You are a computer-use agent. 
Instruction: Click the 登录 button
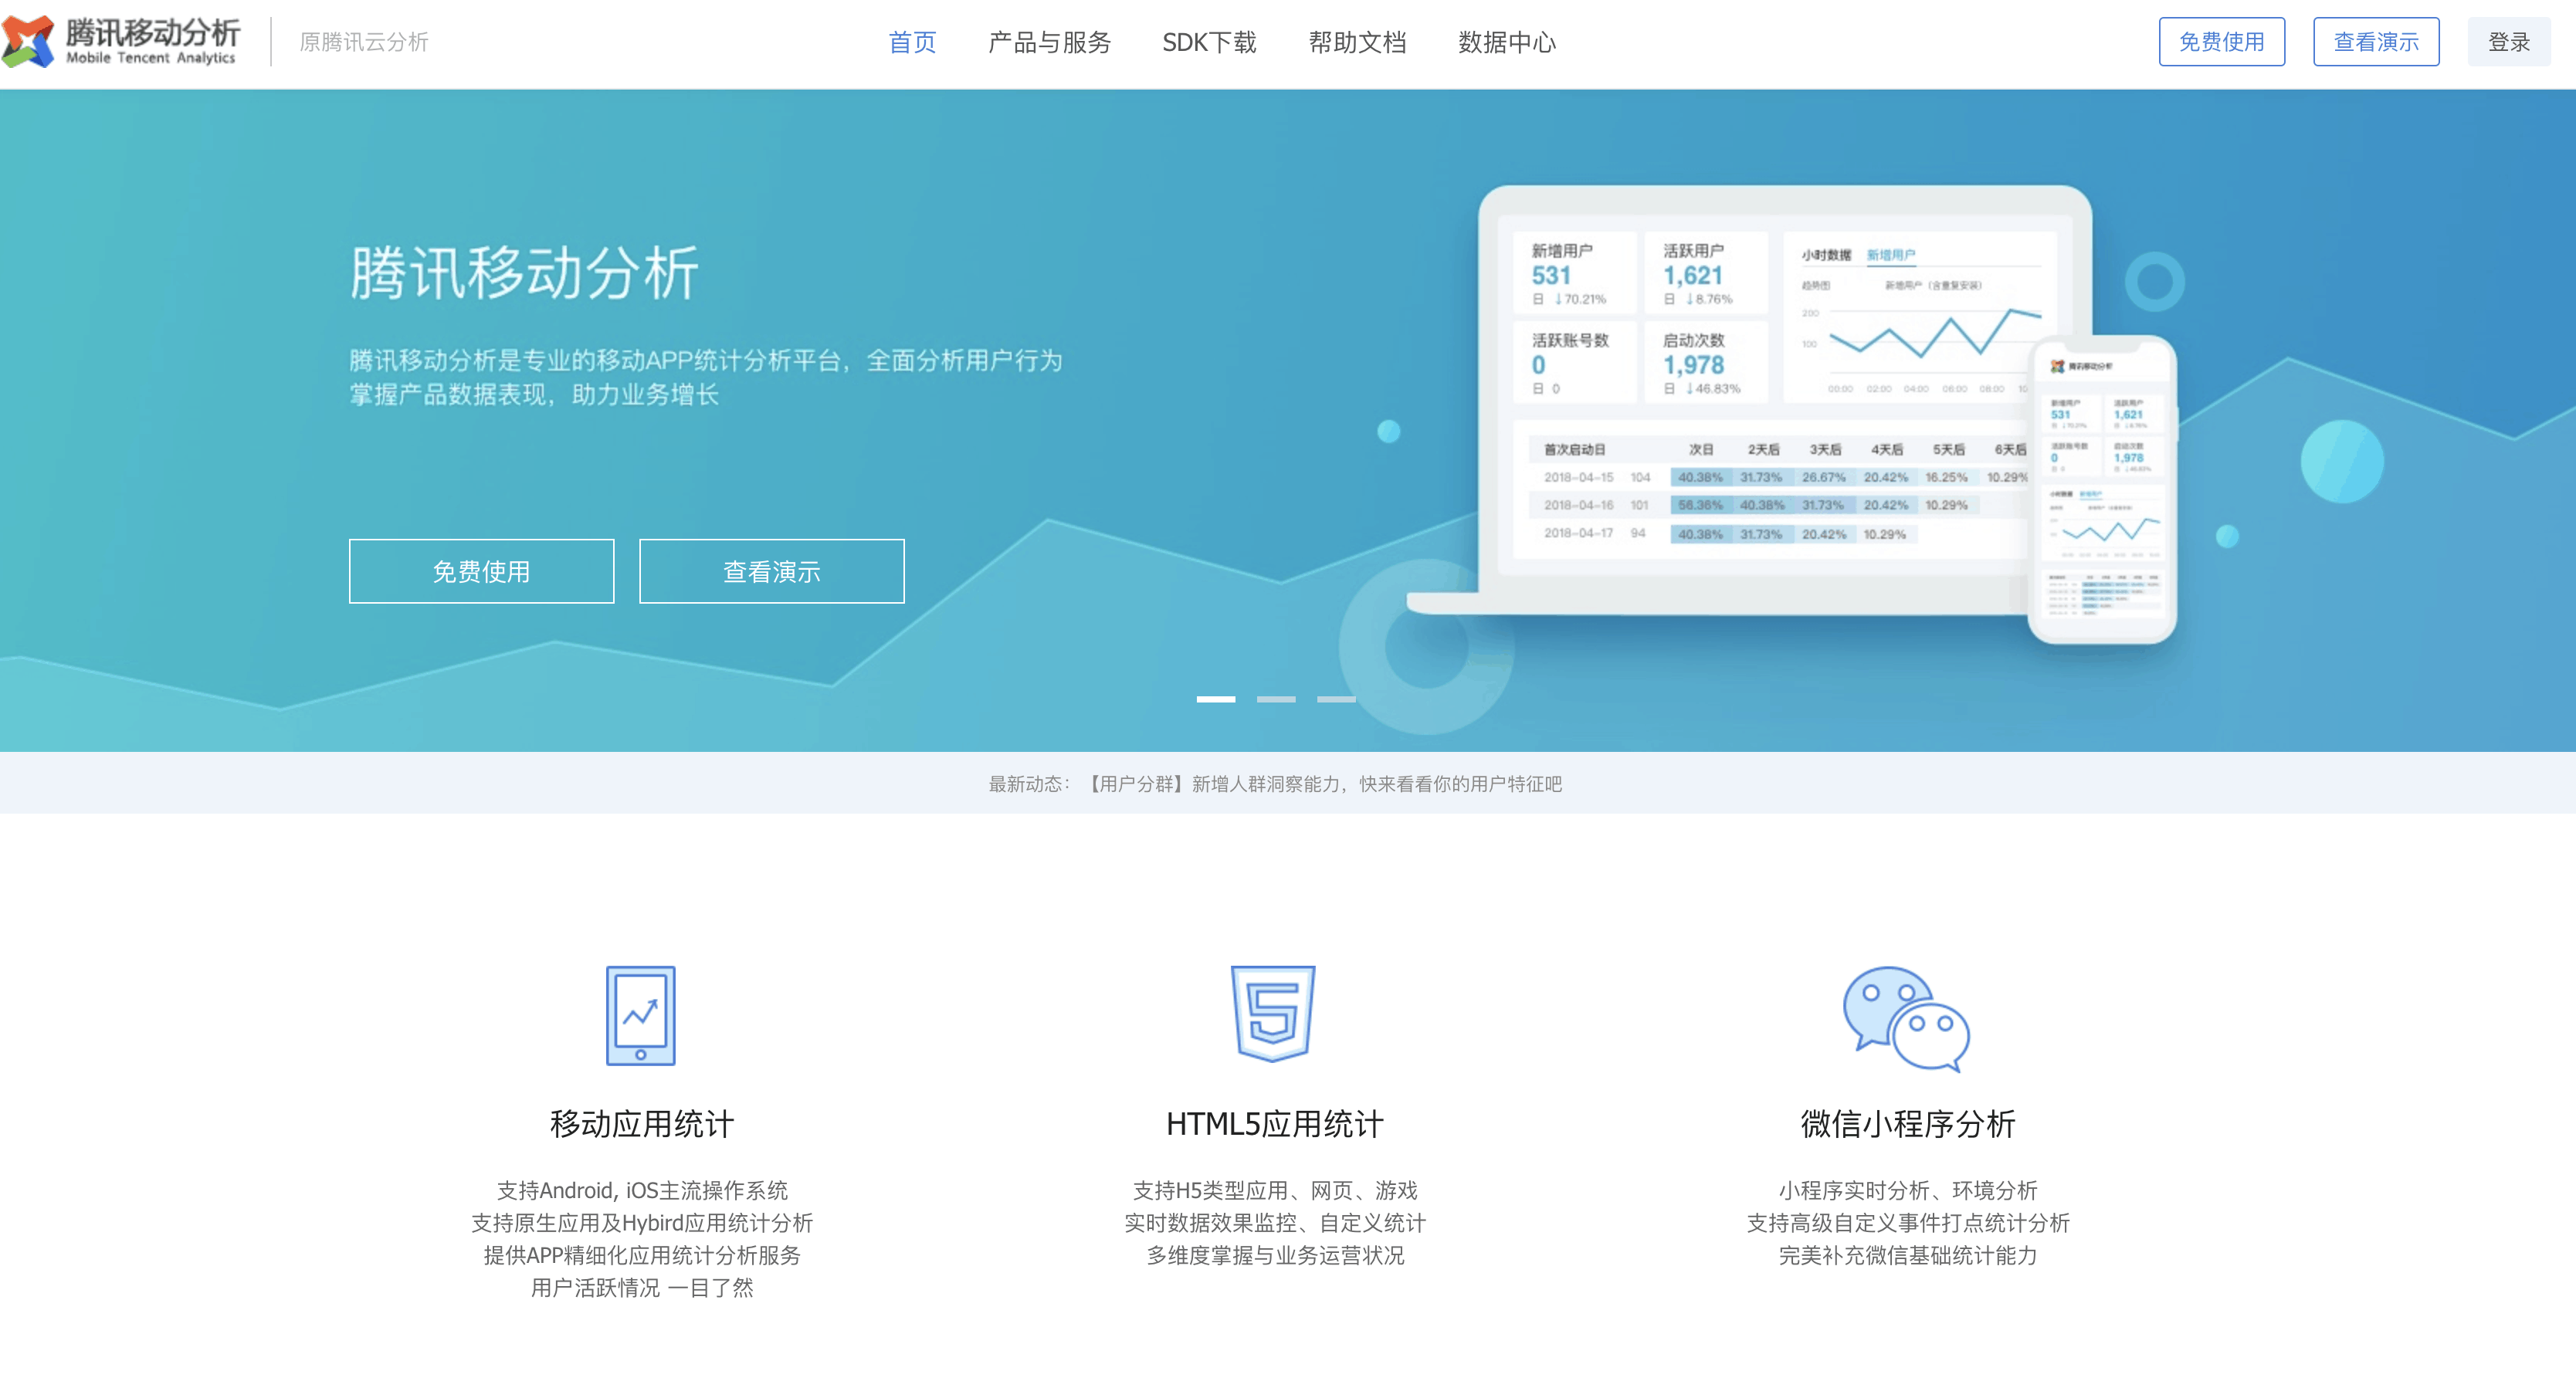coord(2509,42)
